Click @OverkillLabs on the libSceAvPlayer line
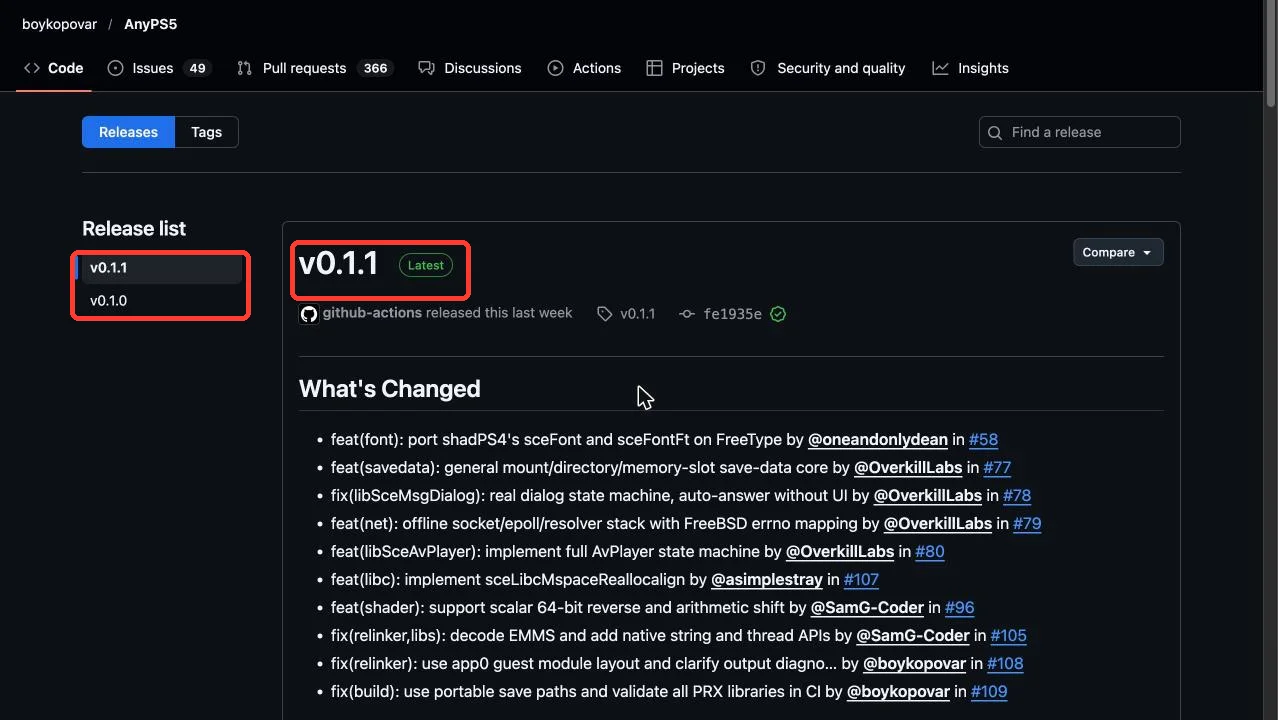 (x=840, y=551)
